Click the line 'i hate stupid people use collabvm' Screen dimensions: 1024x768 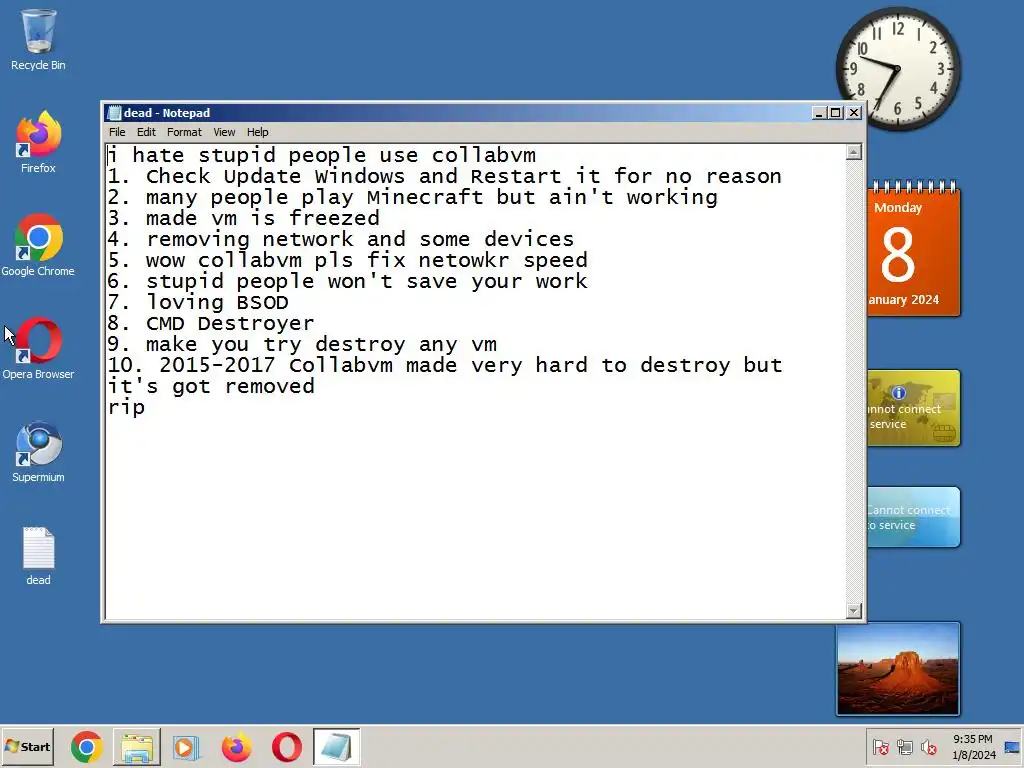pos(322,155)
